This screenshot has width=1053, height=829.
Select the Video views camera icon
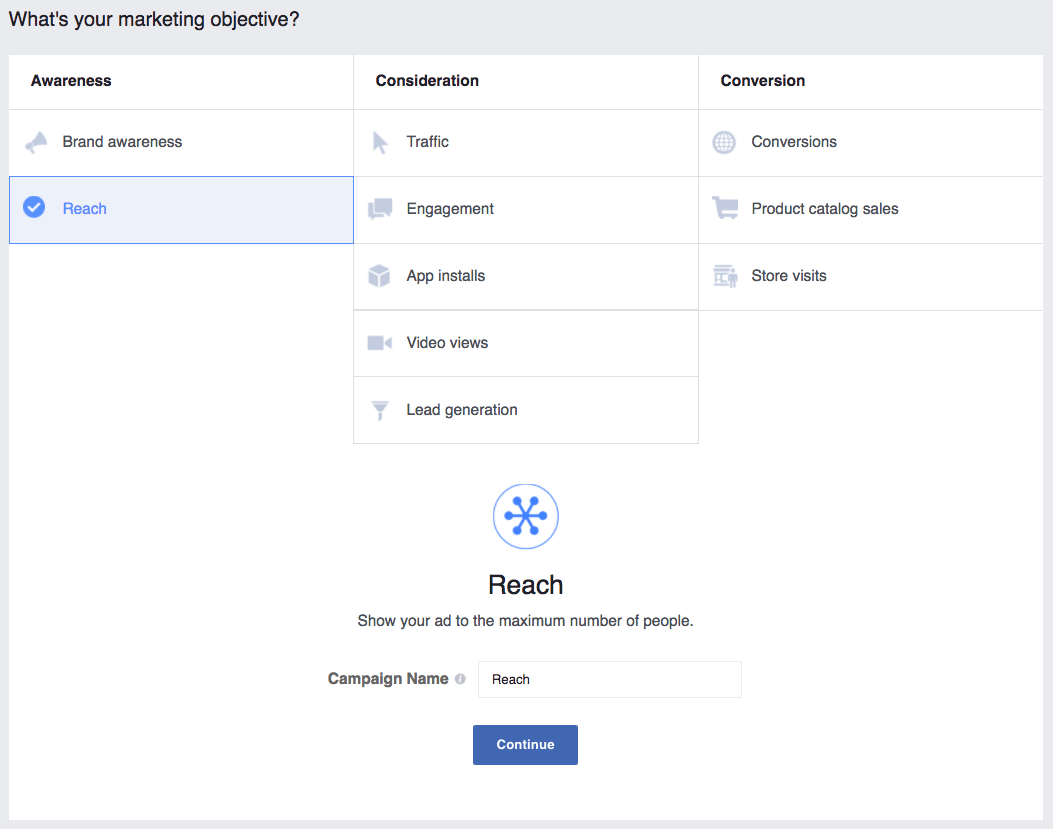[381, 342]
